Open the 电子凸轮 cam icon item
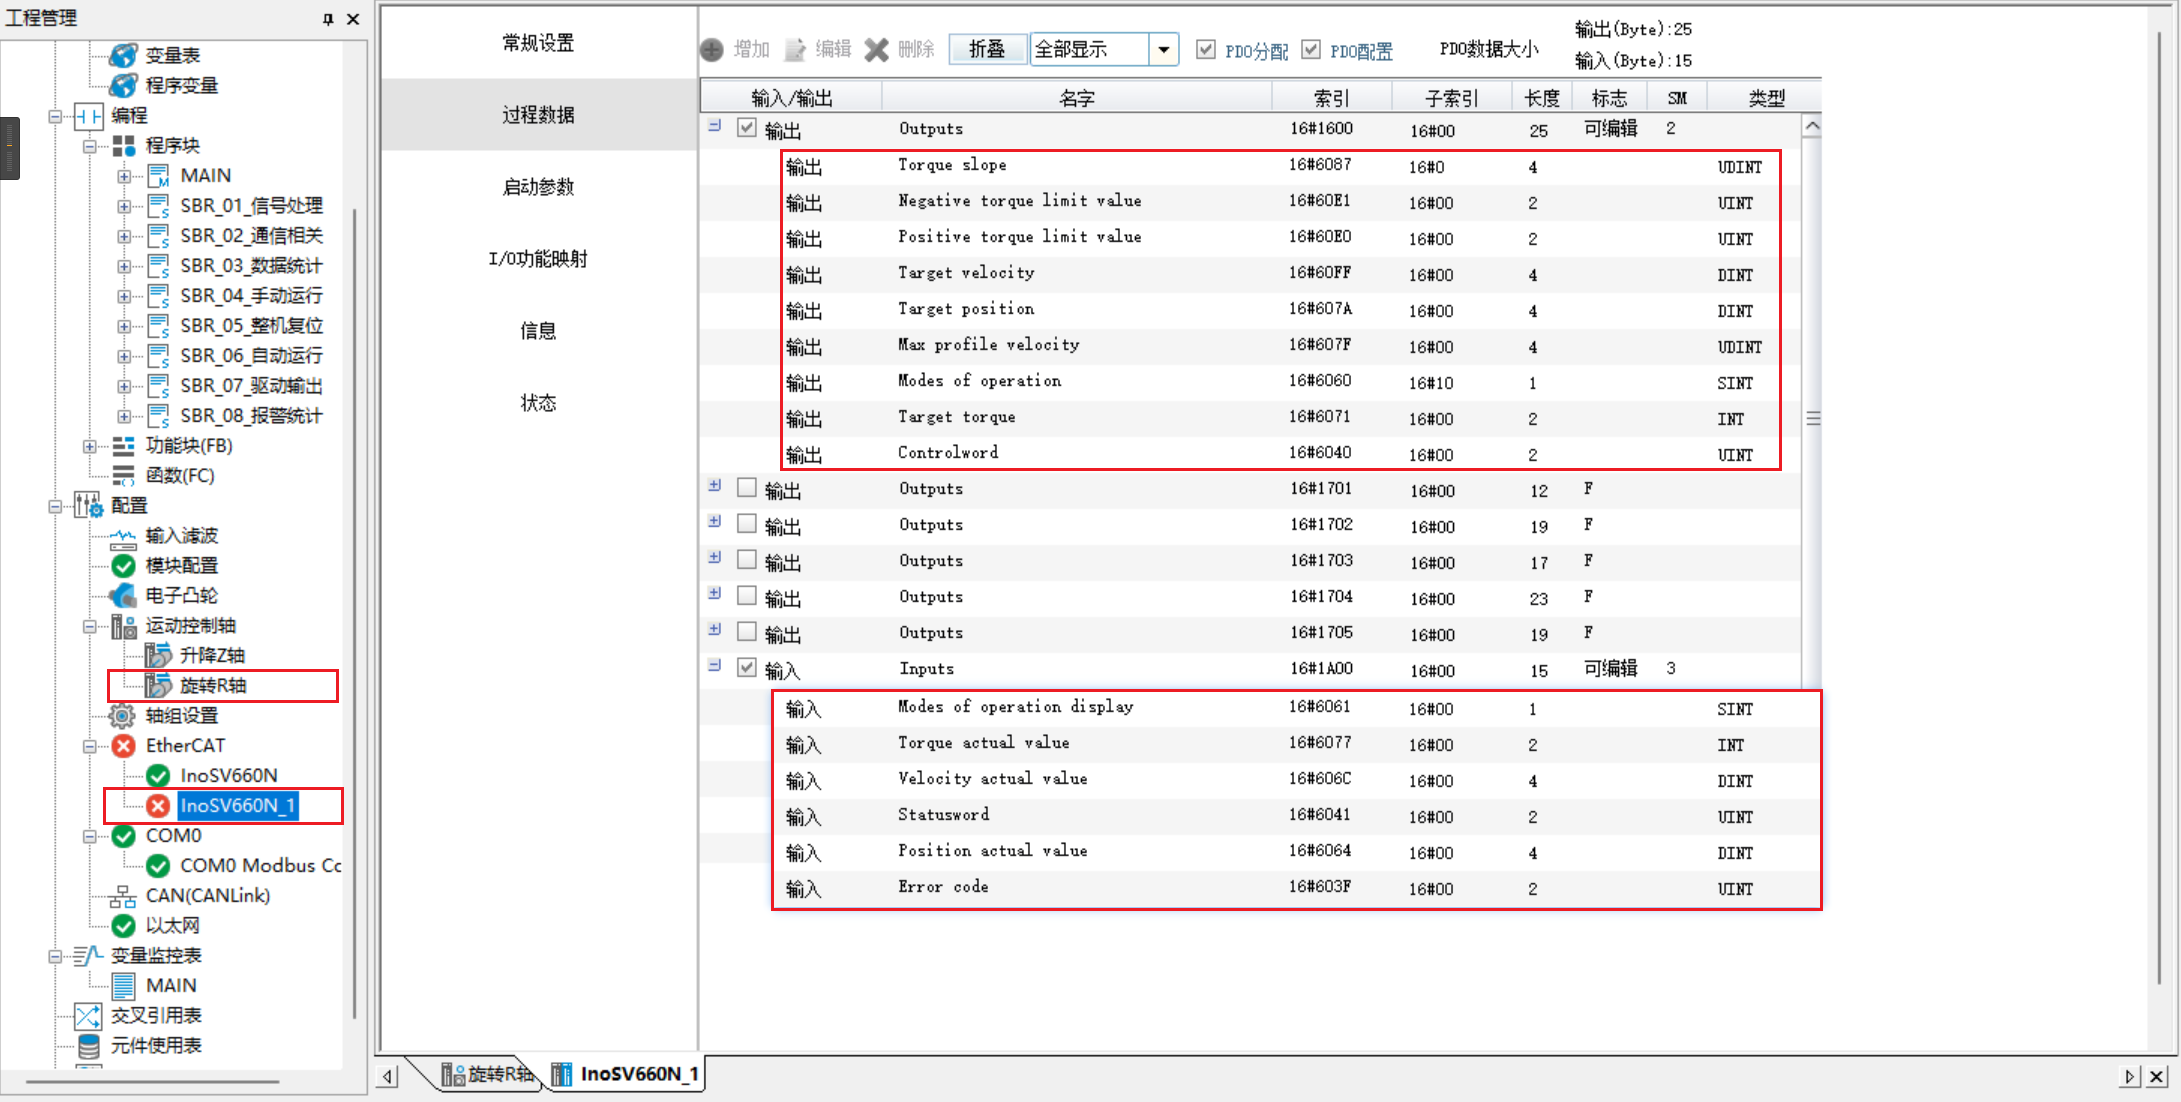The image size is (2181, 1102). point(123,596)
